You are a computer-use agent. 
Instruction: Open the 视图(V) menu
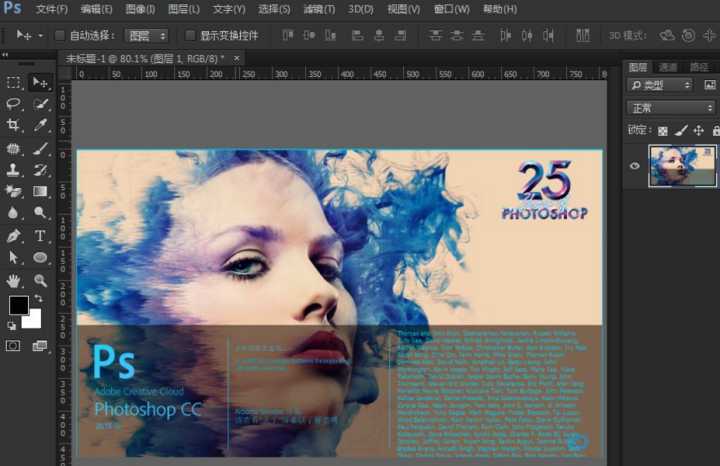pyautogui.click(x=404, y=9)
